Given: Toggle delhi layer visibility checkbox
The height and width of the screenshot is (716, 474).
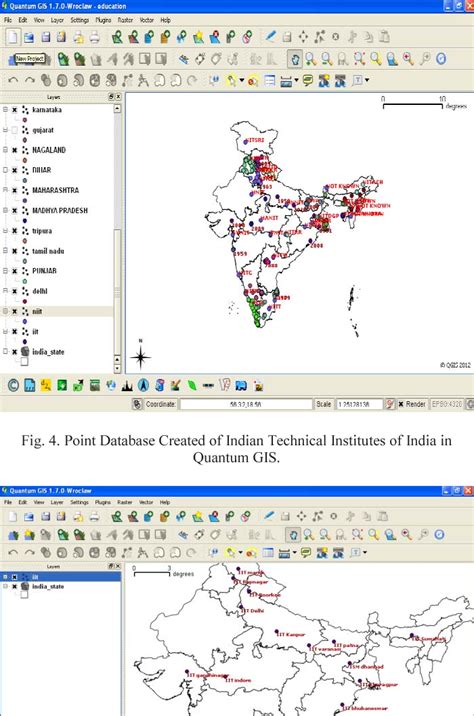Looking at the screenshot, I should (x=15, y=291).
